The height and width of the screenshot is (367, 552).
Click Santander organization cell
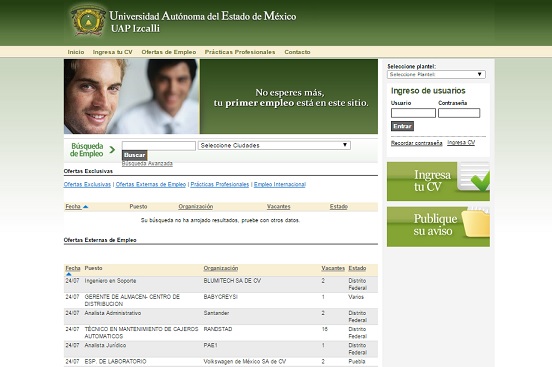[x=216, y=313]
